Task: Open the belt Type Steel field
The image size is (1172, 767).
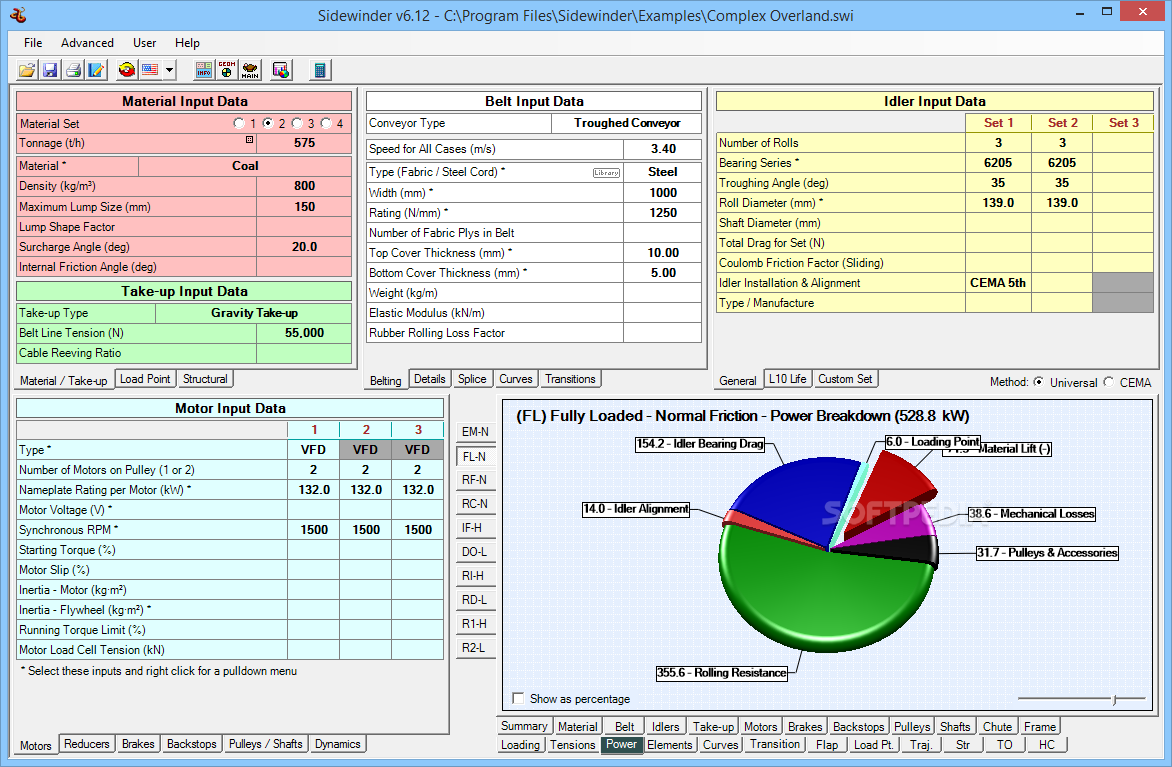Action: [x=662, y=172]
